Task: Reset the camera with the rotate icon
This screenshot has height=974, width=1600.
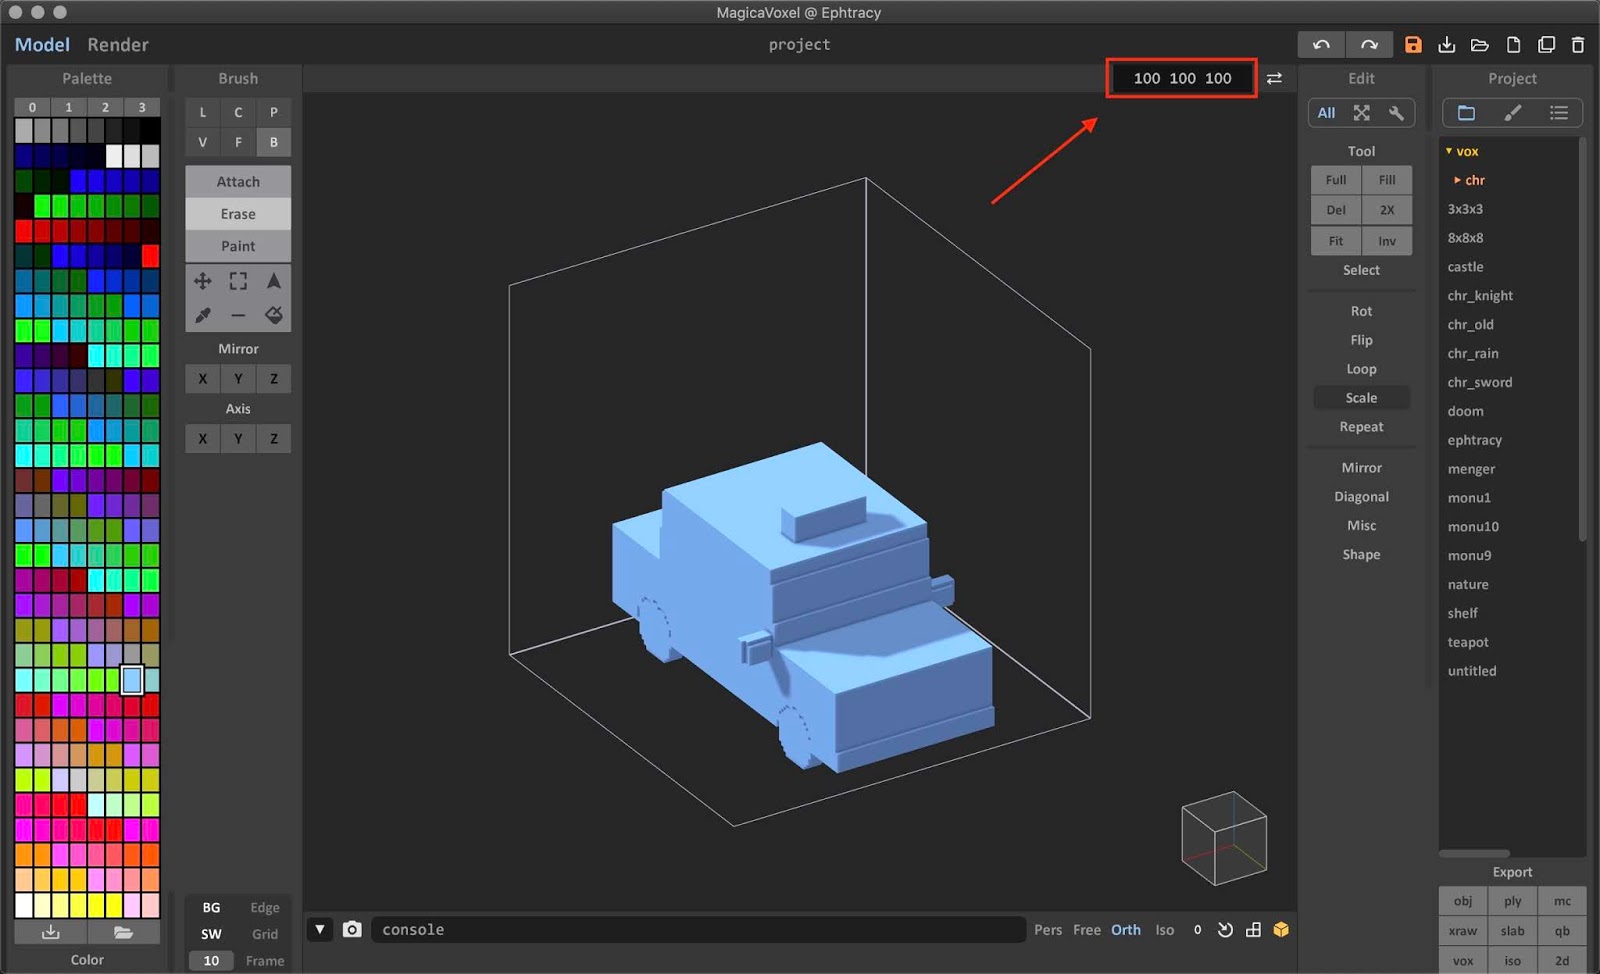Action: [1225, 930]
